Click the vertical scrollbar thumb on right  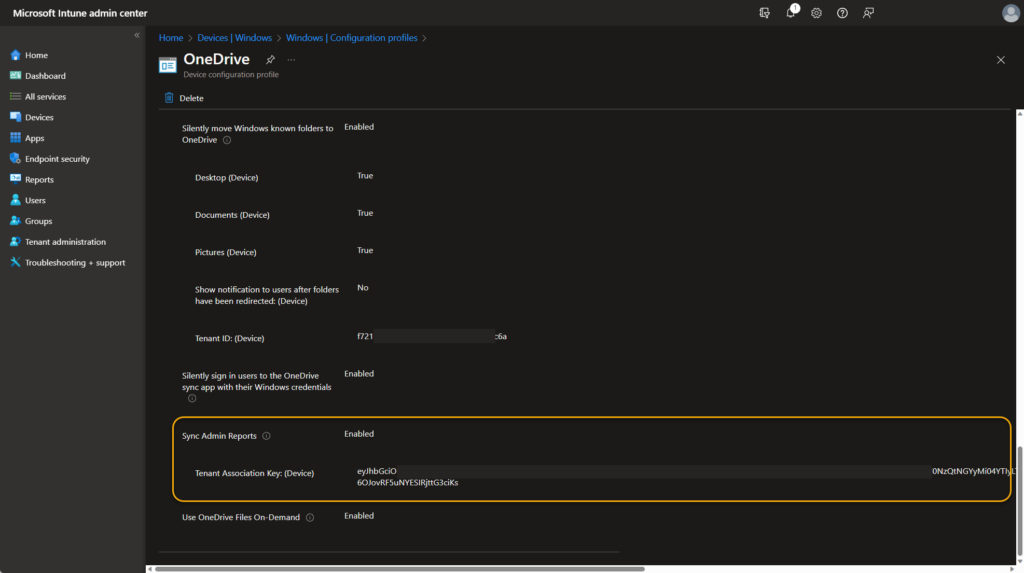[x=1019, y=500]
